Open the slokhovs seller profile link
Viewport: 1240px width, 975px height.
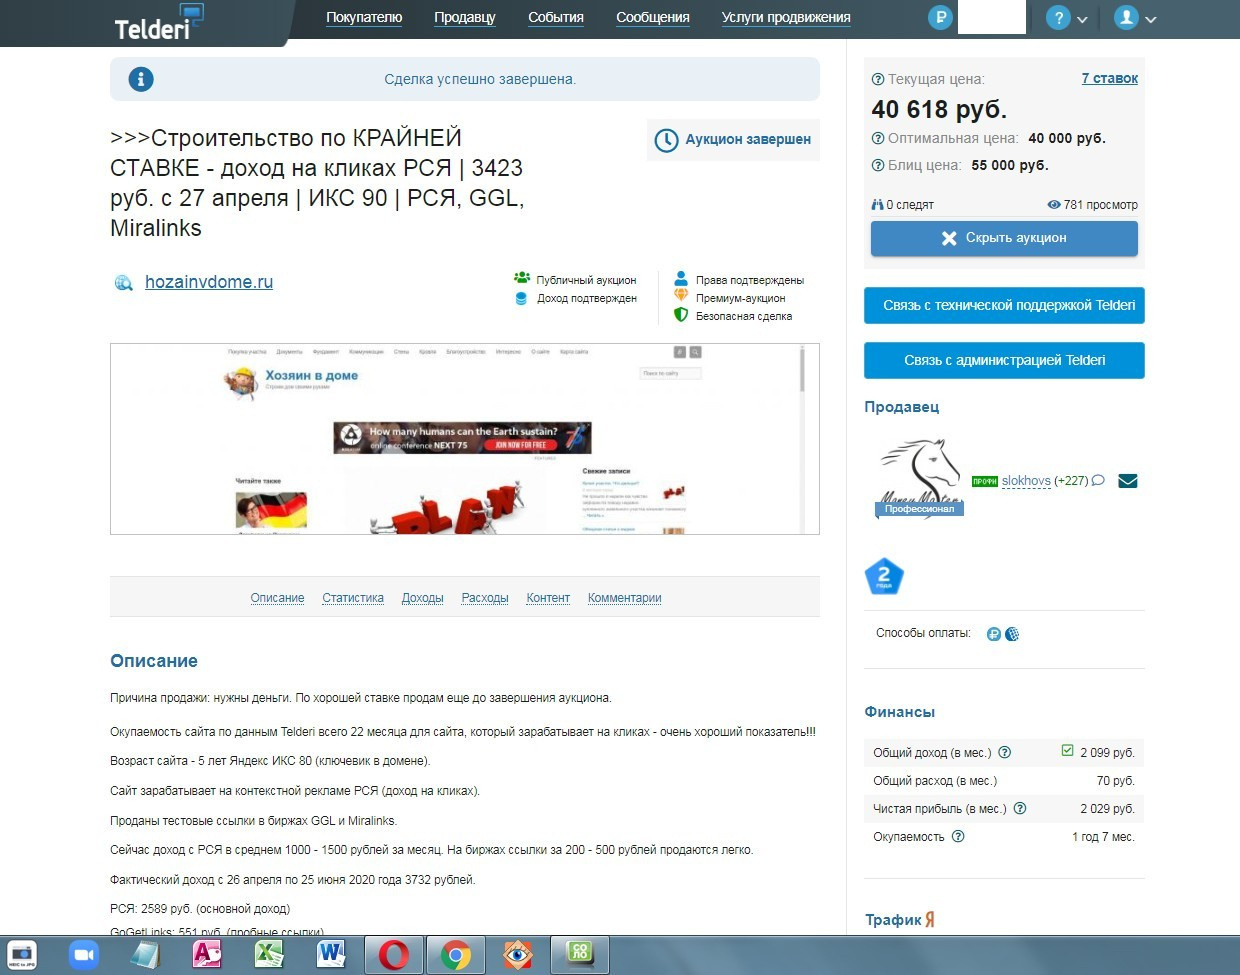point(1026,481)
